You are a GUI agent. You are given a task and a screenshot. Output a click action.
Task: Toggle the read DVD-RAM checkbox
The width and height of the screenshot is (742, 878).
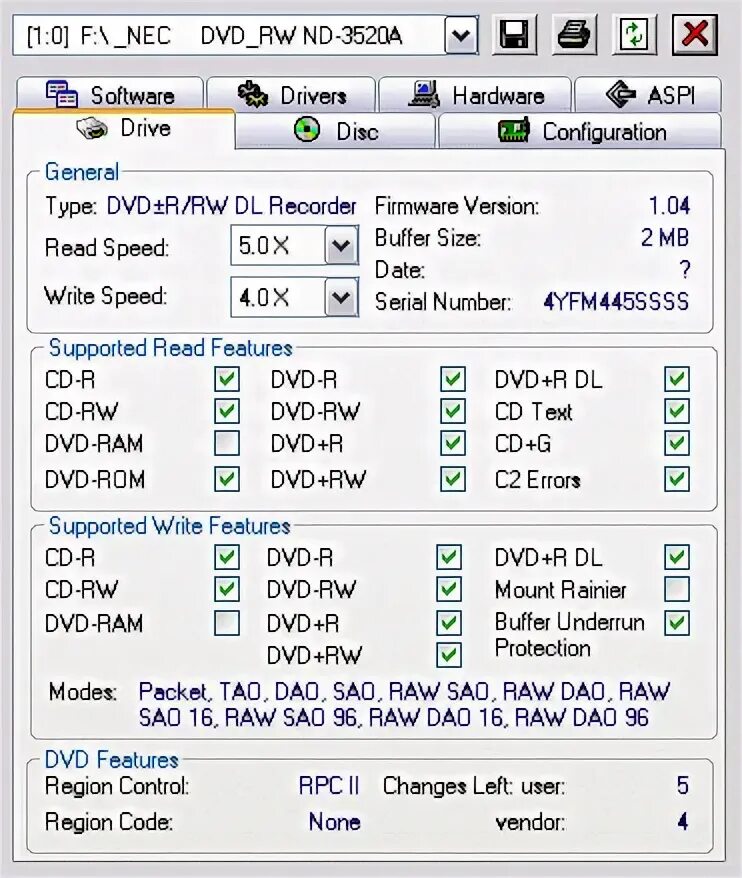227,443
